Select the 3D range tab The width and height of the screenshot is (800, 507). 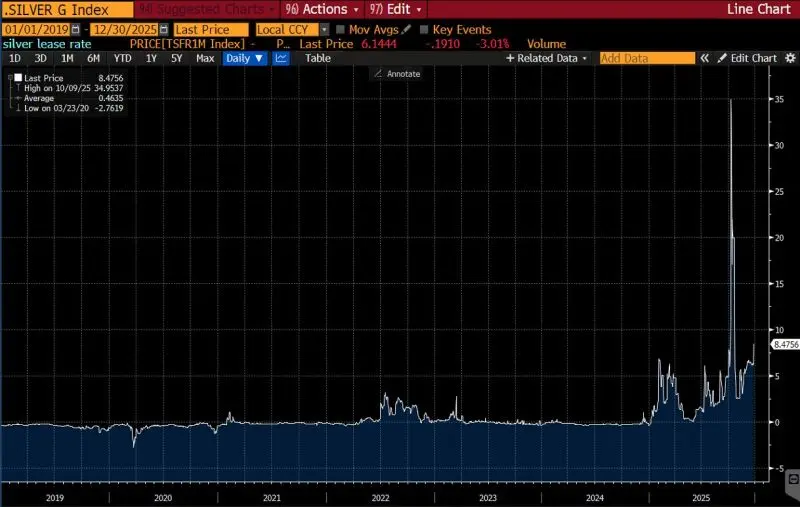coord(40,58)
